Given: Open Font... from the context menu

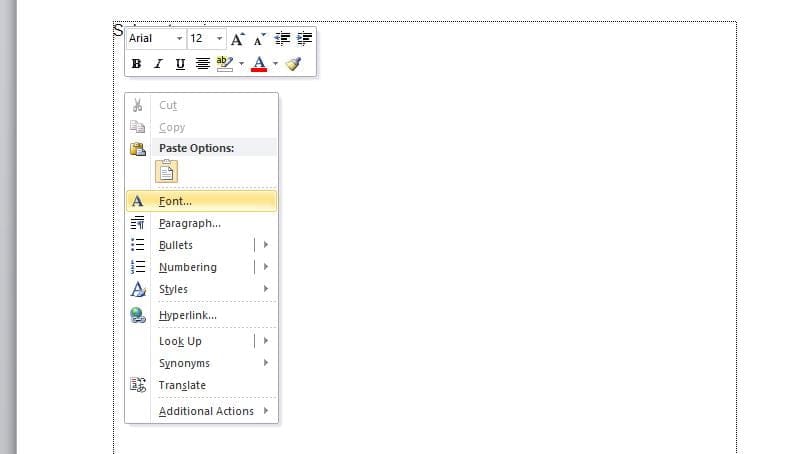Looking at the screenshot, I should [x=176, y=201].
